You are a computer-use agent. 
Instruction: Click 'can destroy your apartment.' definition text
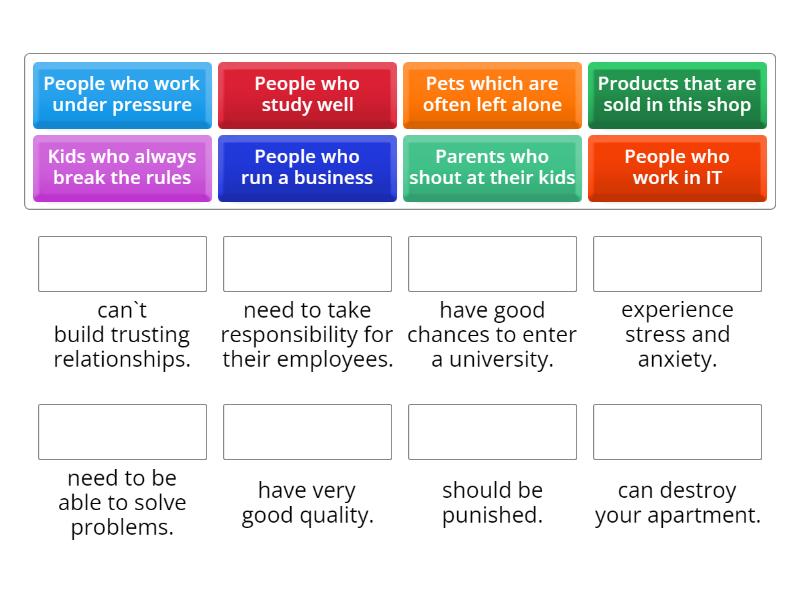[x=677, y=503]
